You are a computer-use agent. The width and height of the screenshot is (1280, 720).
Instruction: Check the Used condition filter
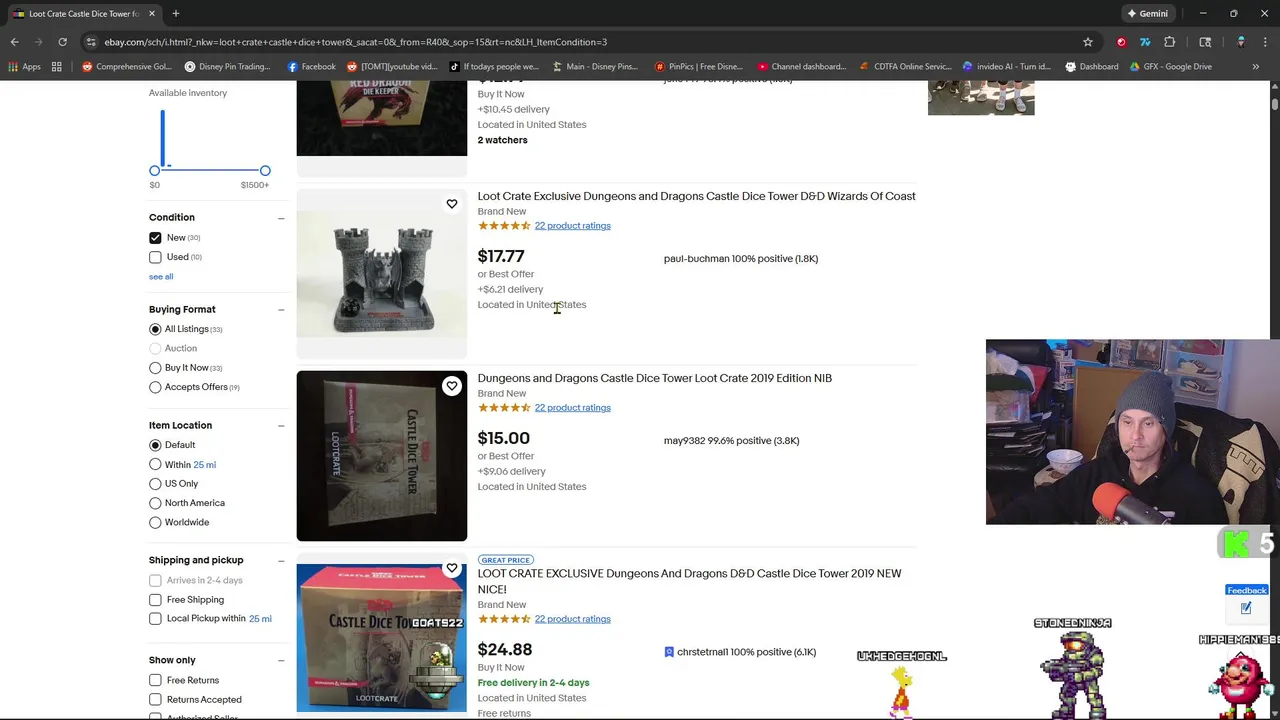tap(155, 257)
